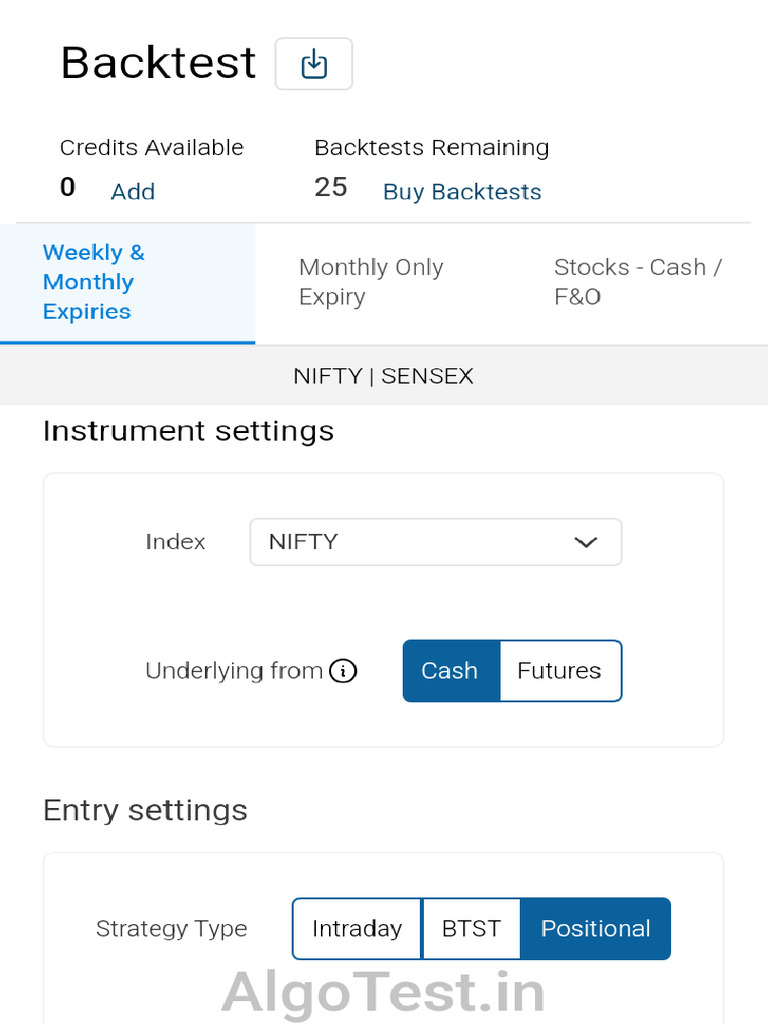The height and width of the screenshot is (1024, 768).
Task: Pick Positional strategy type
Action: click(x=595, y=929)
